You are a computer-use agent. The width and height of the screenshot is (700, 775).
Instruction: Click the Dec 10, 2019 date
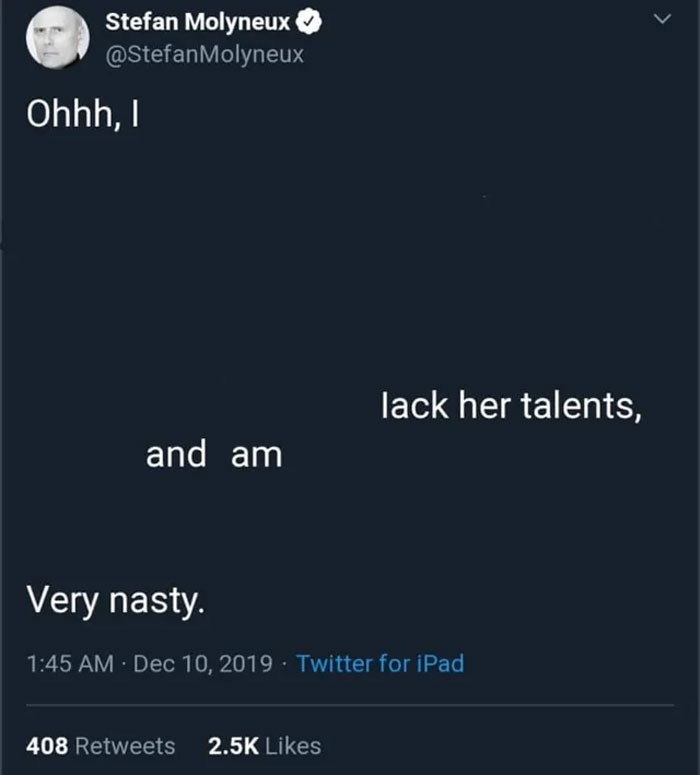coord(201,663)
